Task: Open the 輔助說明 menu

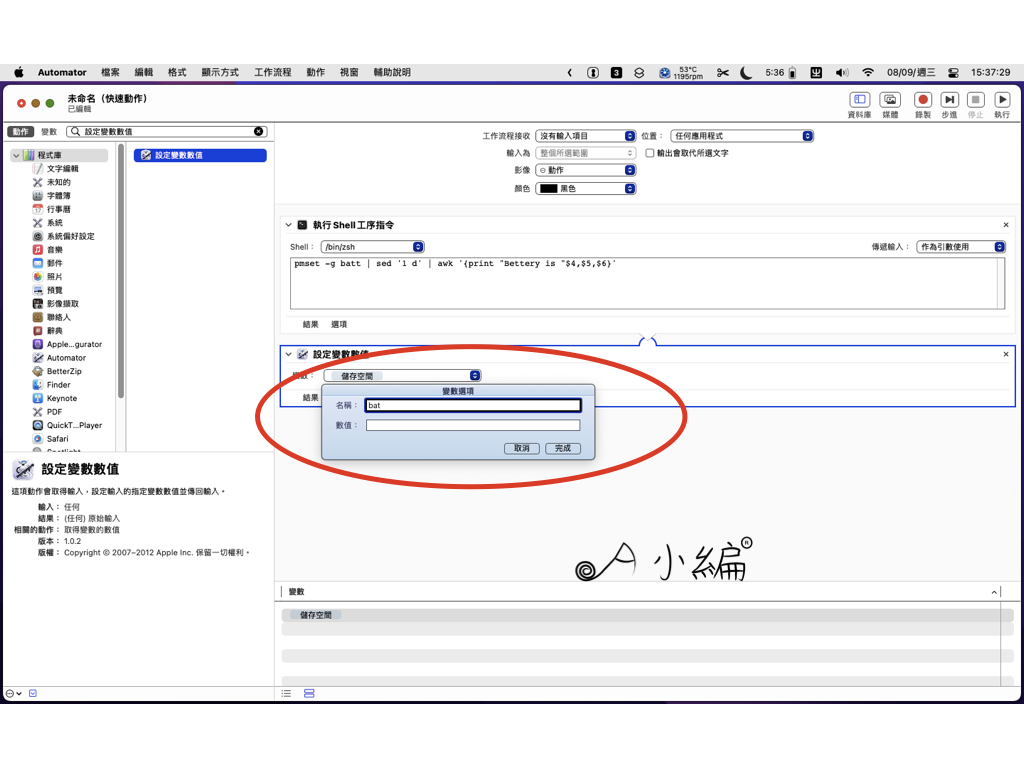Action: (392, 72)
